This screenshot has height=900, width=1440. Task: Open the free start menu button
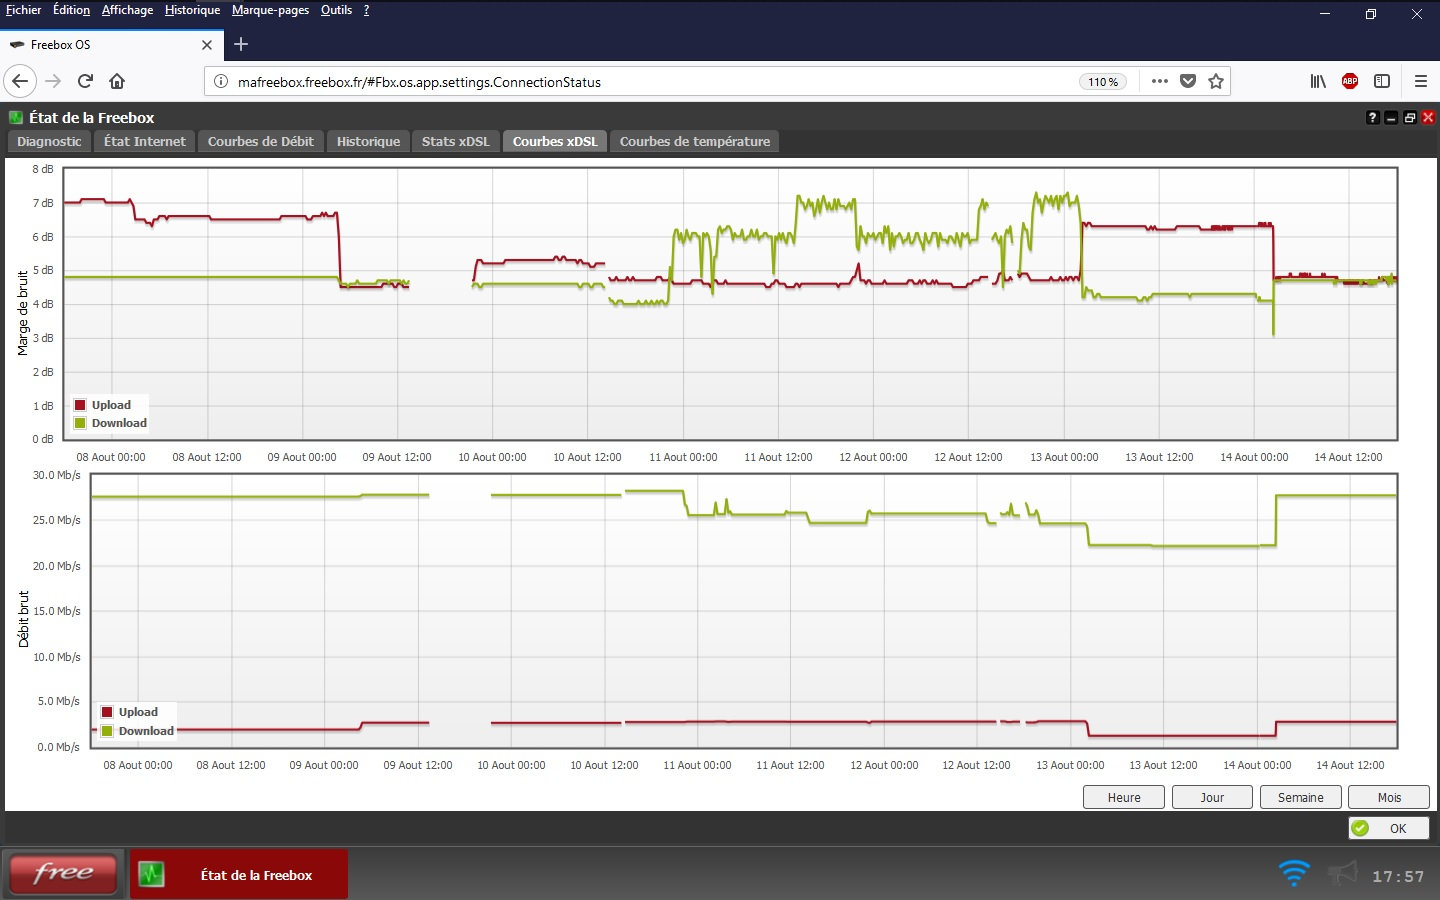(63, 873)
